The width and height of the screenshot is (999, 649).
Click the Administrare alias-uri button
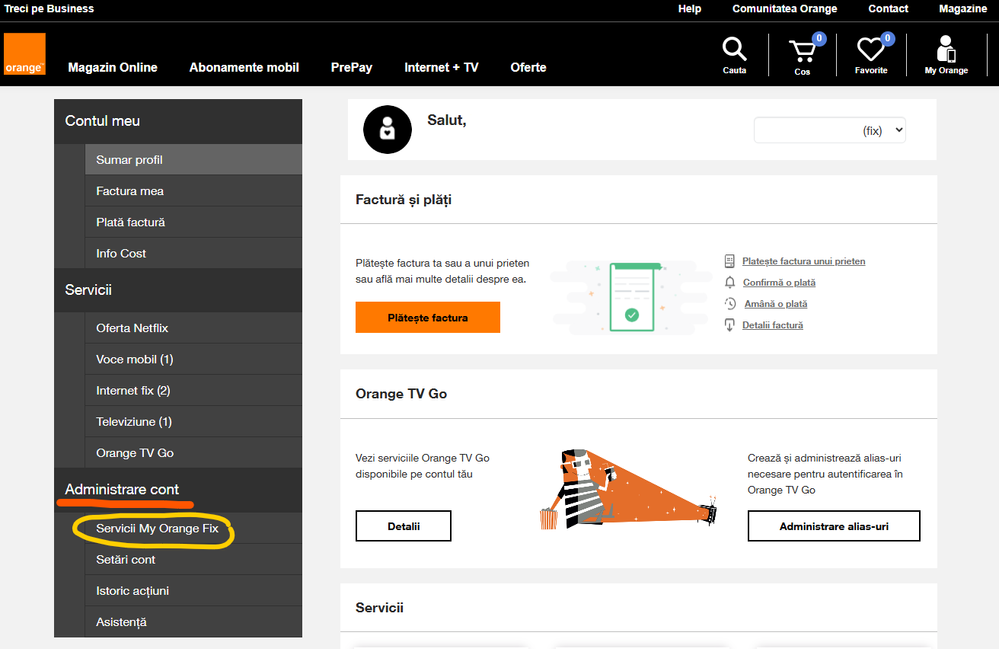[833, 526]
